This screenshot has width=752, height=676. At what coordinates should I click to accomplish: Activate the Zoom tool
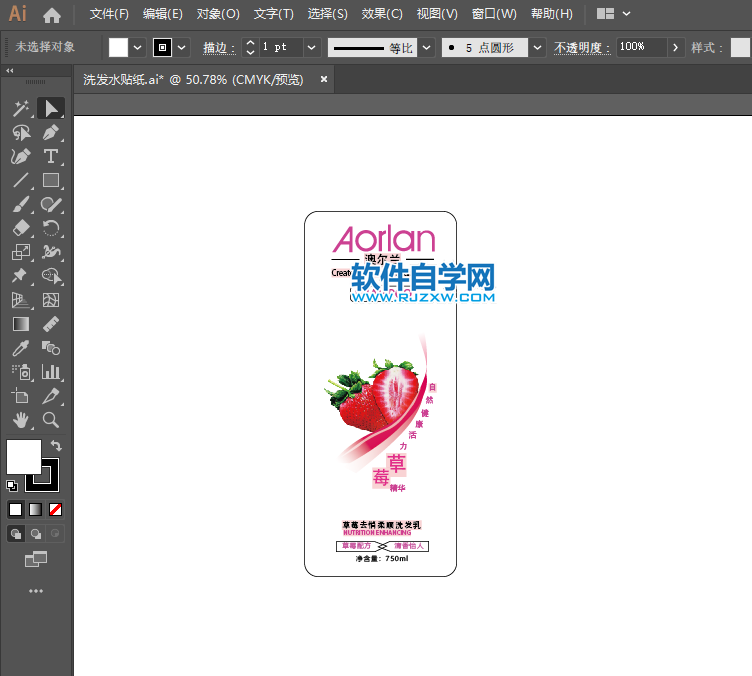51,420
